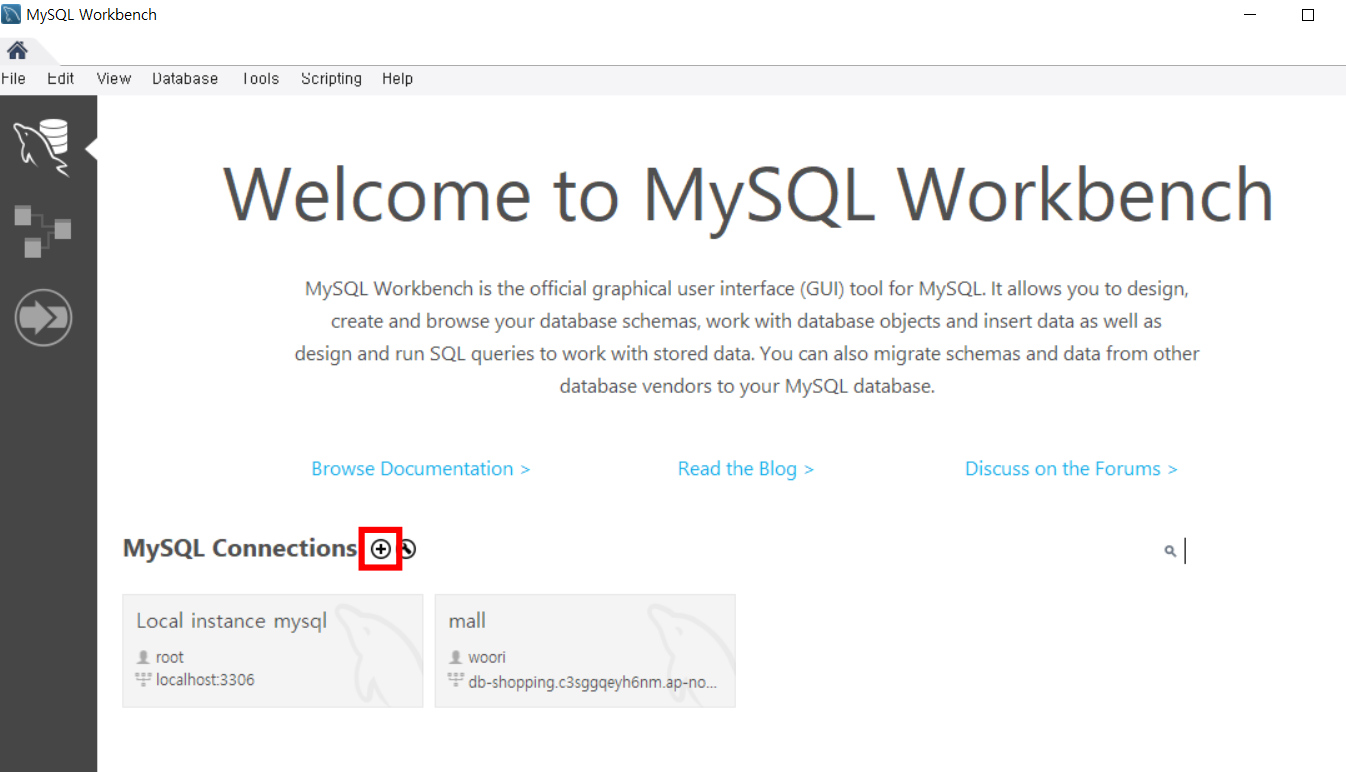Minimize the MySQL Workbench window
This screenshot has height=772, width=1346.
pos(1252,15)
